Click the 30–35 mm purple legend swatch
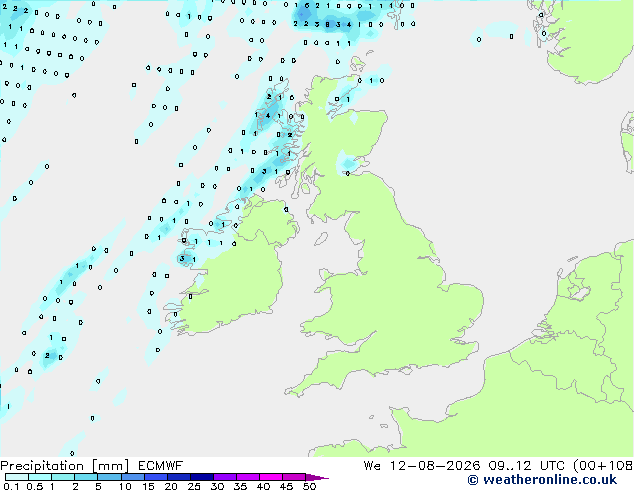The height and width of the screenshot is (490, 634). (x=225, y=477)
